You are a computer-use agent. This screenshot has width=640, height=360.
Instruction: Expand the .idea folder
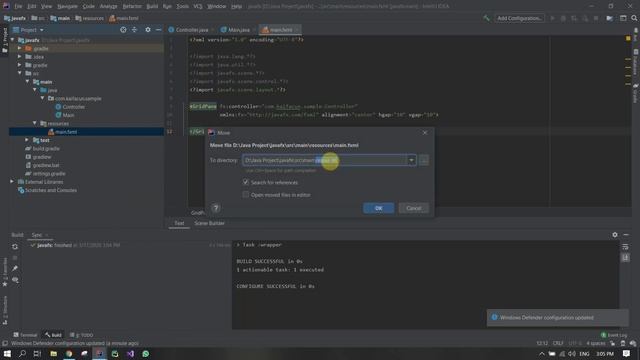click(x=20, y=57)
